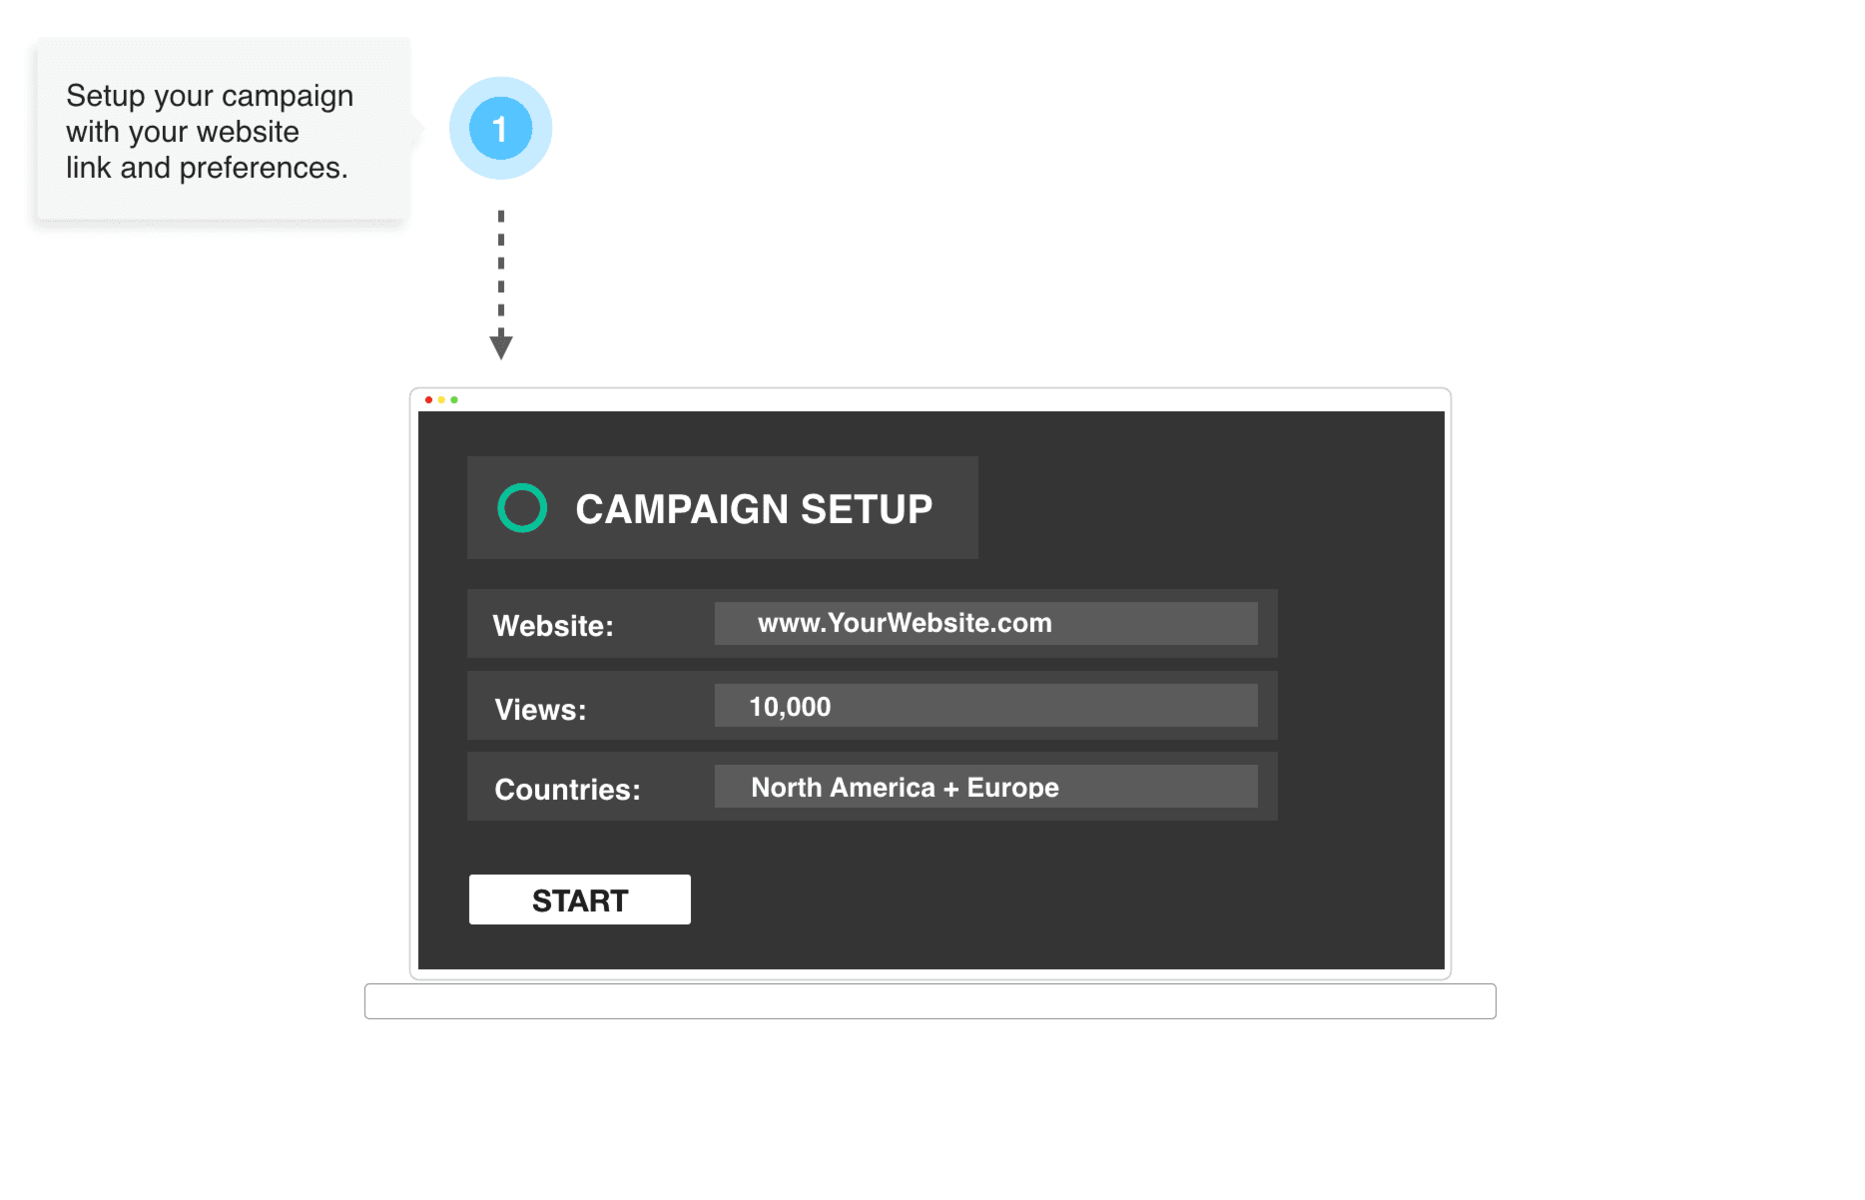The width and height of the screenshot is (1865, 1200).
Task: Click the laptop base bar
Action: (930, 1001)
